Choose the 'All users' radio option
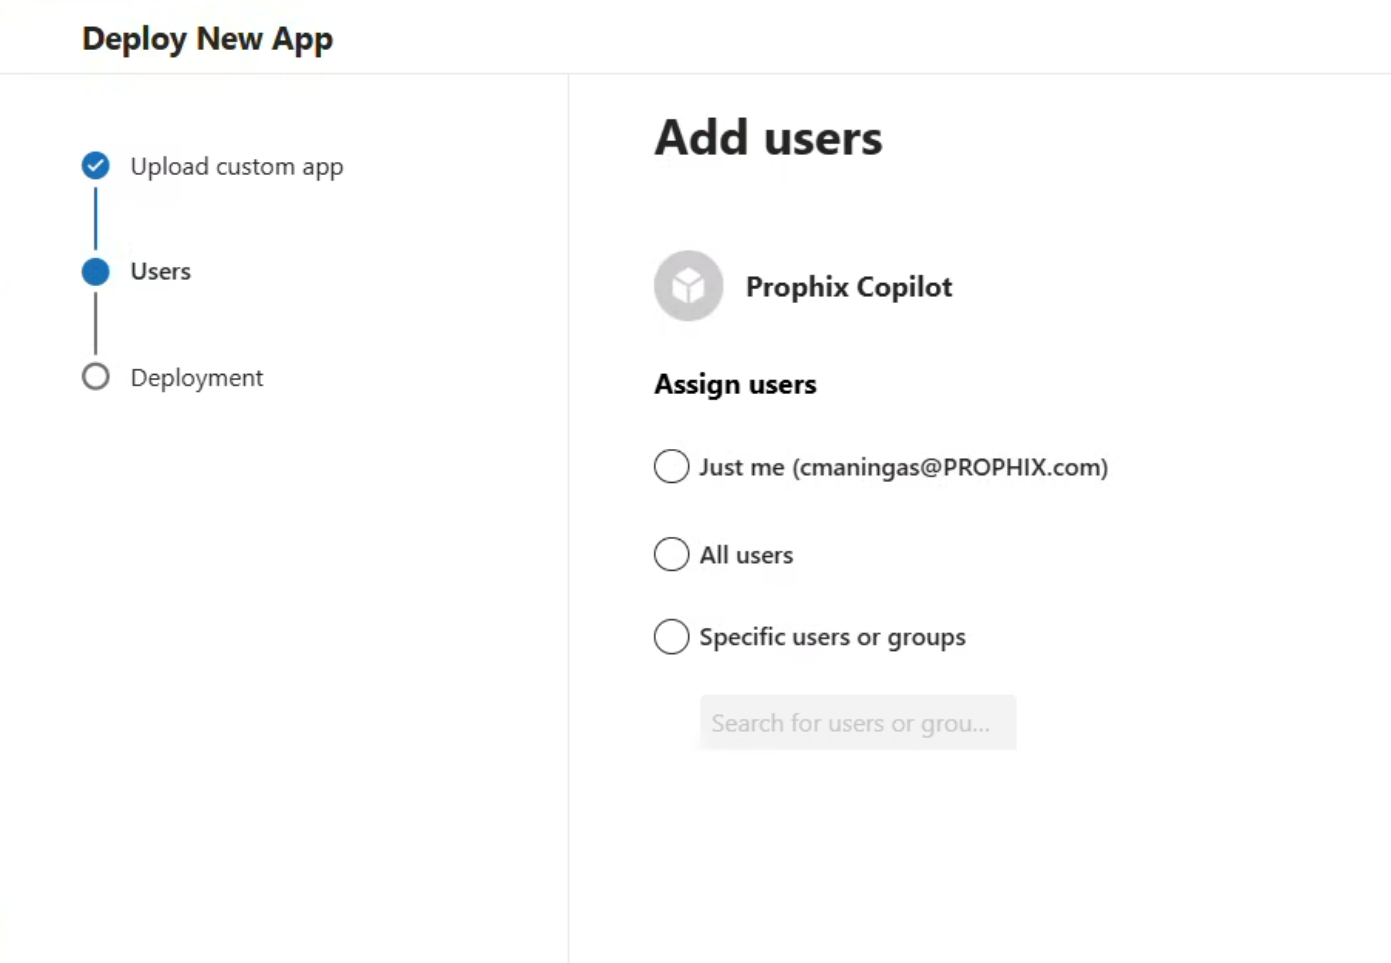This screenshot has height=963, width=1391. 671,554
